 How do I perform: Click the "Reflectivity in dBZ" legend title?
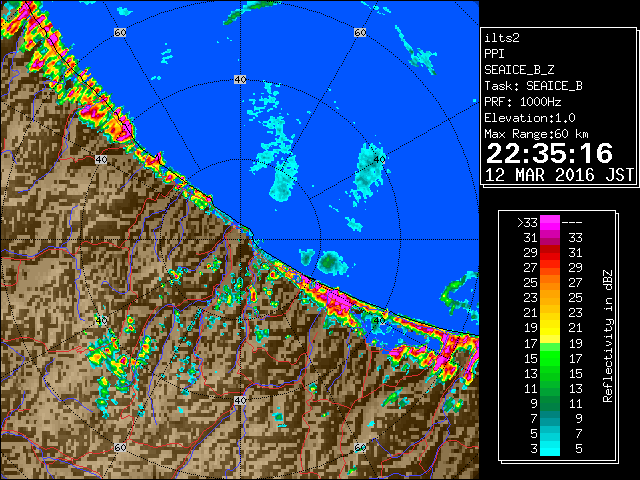[607, 336]
